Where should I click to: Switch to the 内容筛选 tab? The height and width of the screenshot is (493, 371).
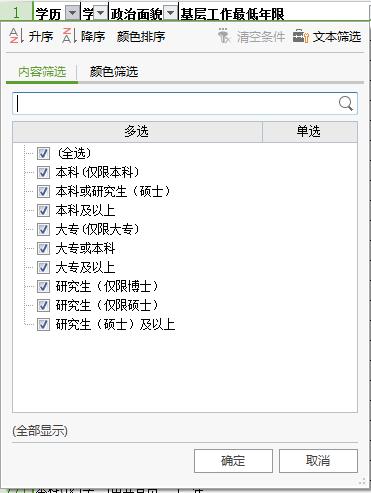click(x=42, y=72)
